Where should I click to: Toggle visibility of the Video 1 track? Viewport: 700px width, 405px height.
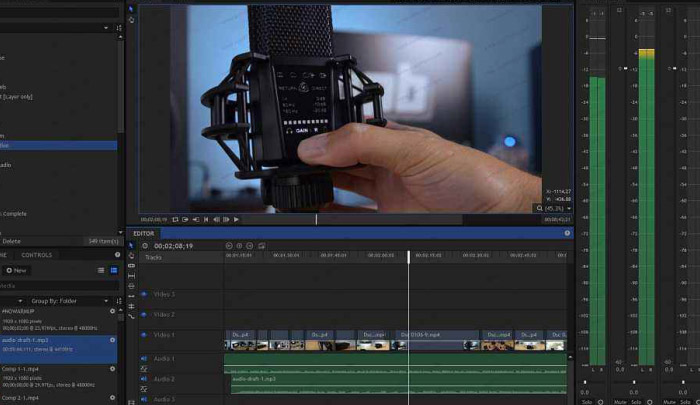143,335
